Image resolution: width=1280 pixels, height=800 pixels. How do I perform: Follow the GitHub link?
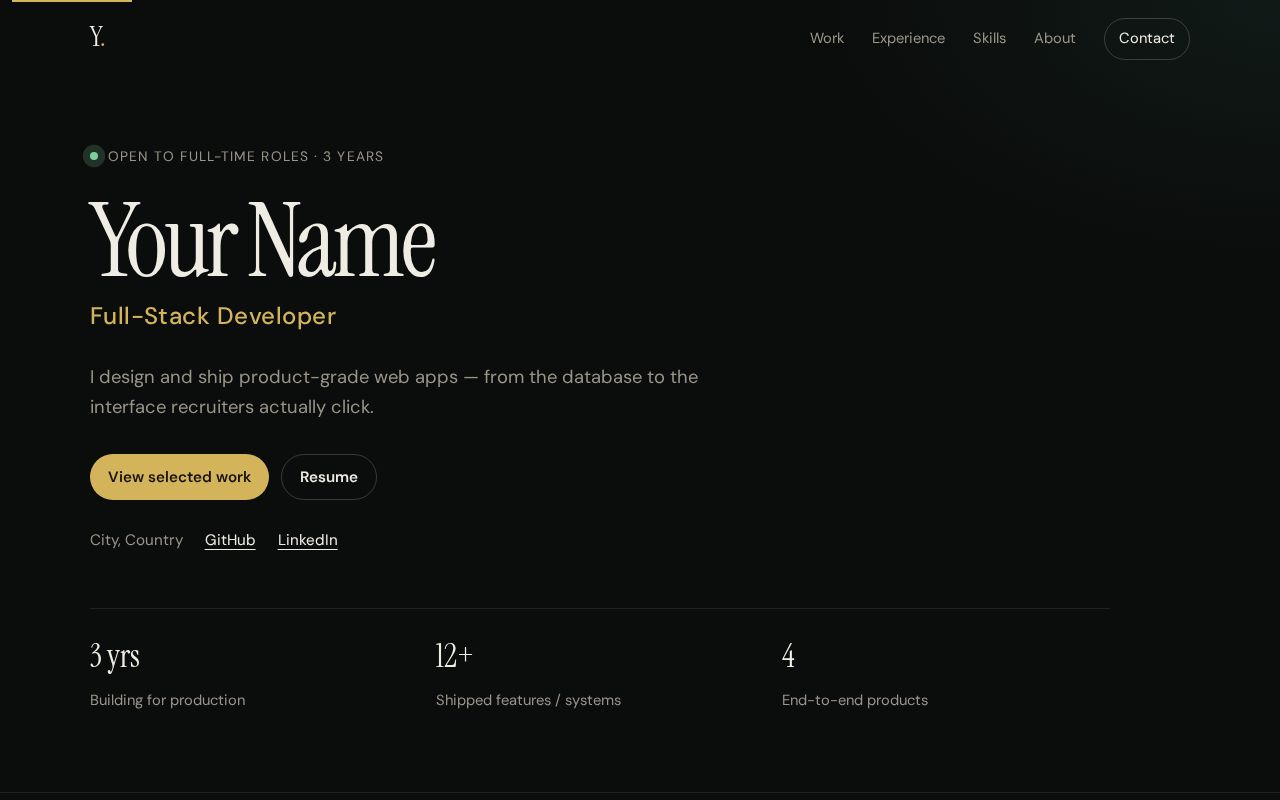coord(230,540)
